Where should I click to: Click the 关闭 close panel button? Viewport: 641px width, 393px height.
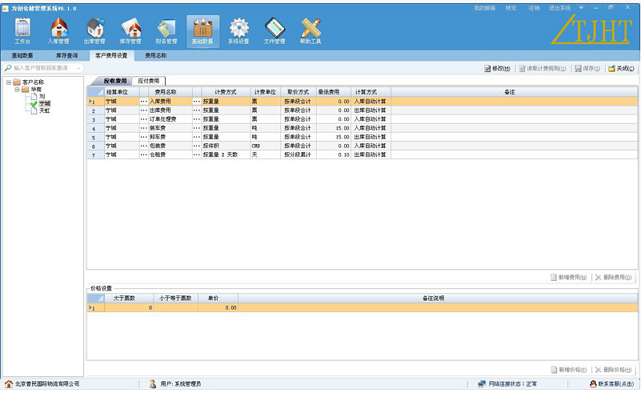click(621, 68)
